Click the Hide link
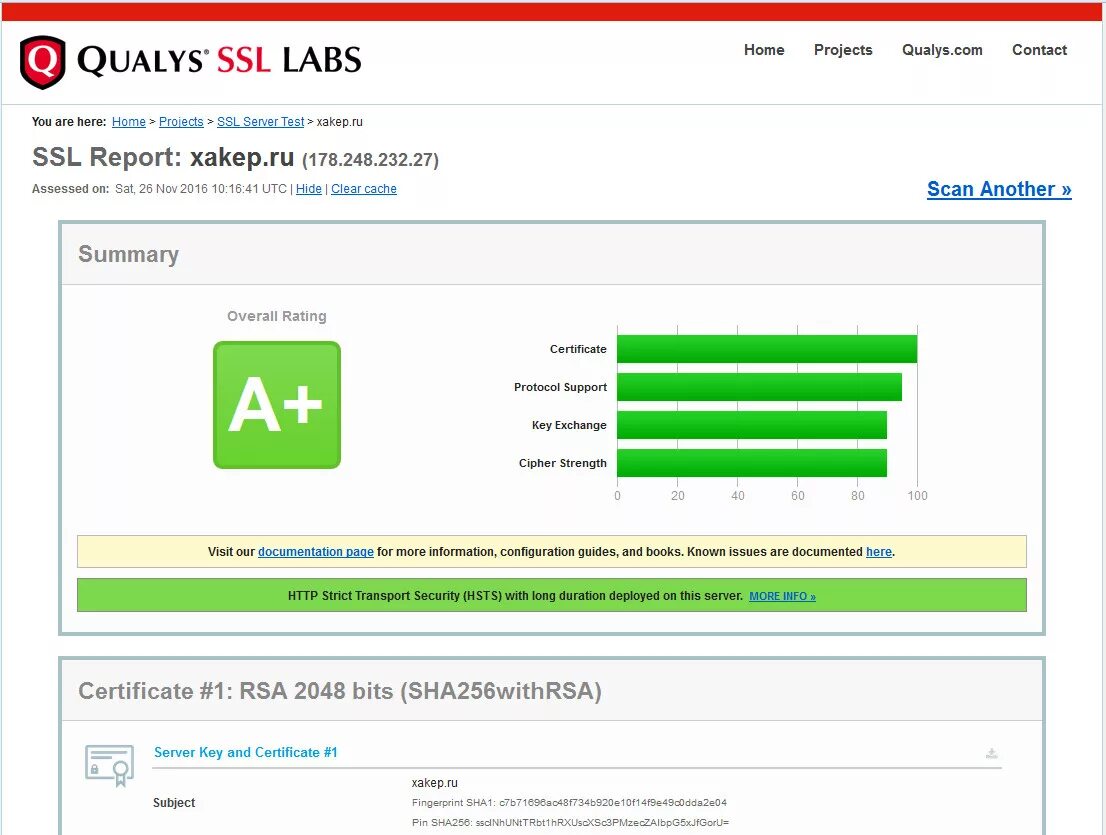 click(x=308, y=189)
